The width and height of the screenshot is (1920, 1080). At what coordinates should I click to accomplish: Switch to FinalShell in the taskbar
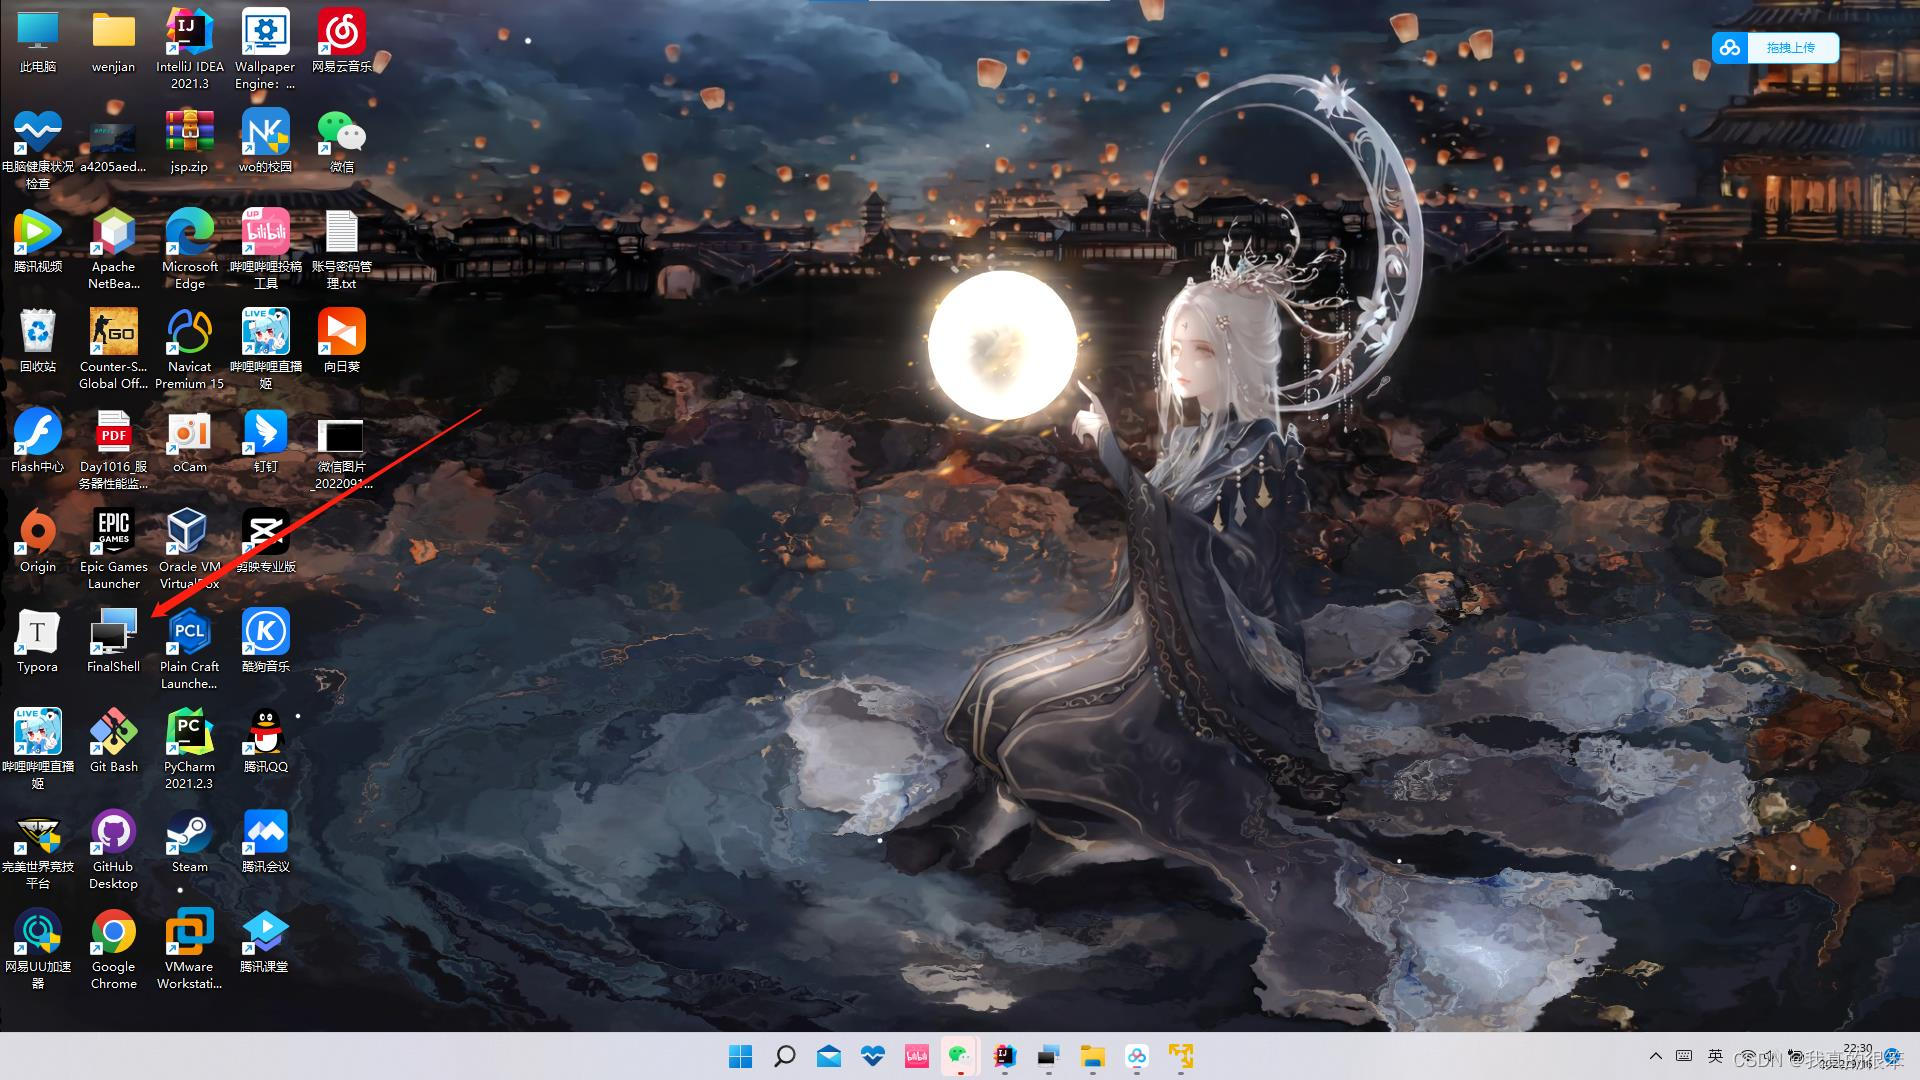tap(1048, 1056)
